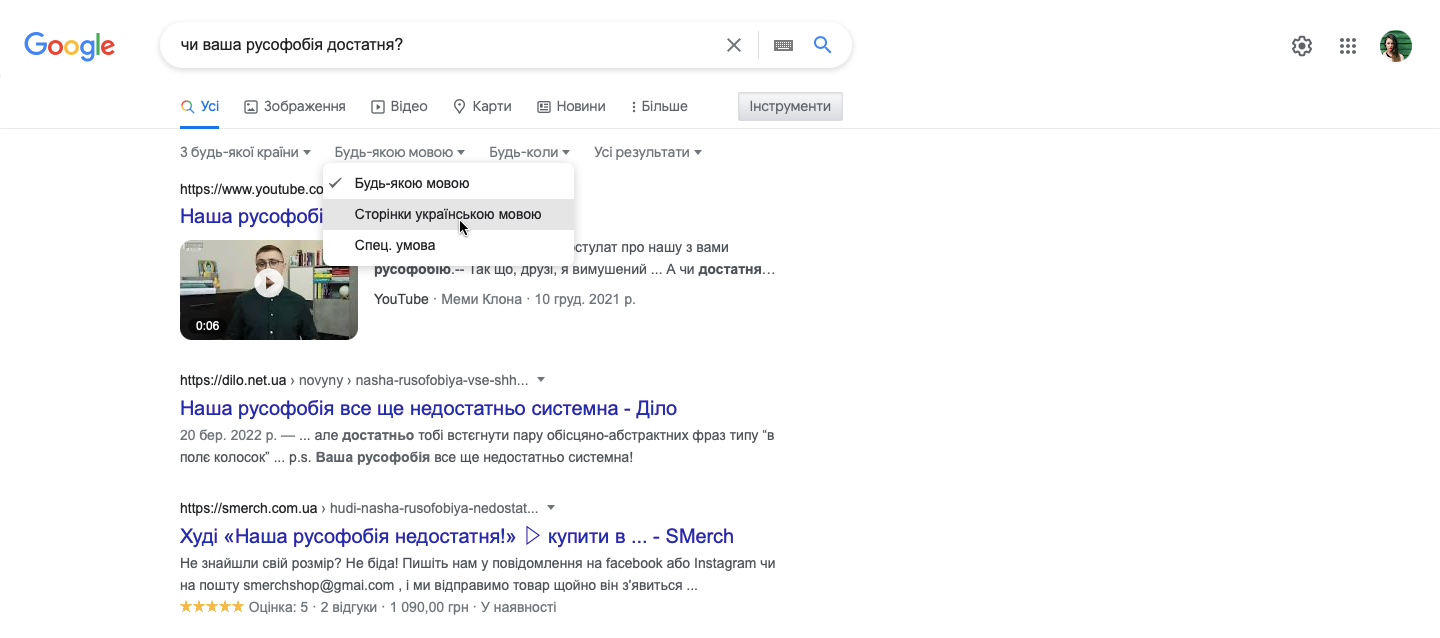Clear search query with the X icon
Screen dimensions: 1440x638
734,44
